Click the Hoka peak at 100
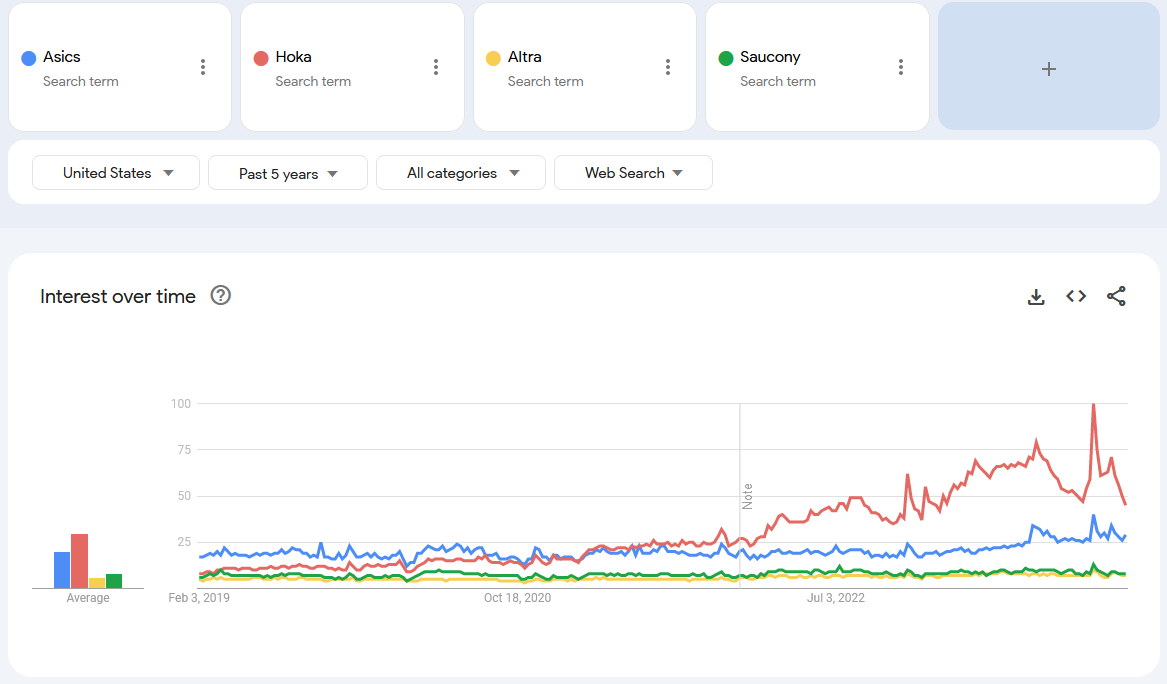 click(1093, 405)
